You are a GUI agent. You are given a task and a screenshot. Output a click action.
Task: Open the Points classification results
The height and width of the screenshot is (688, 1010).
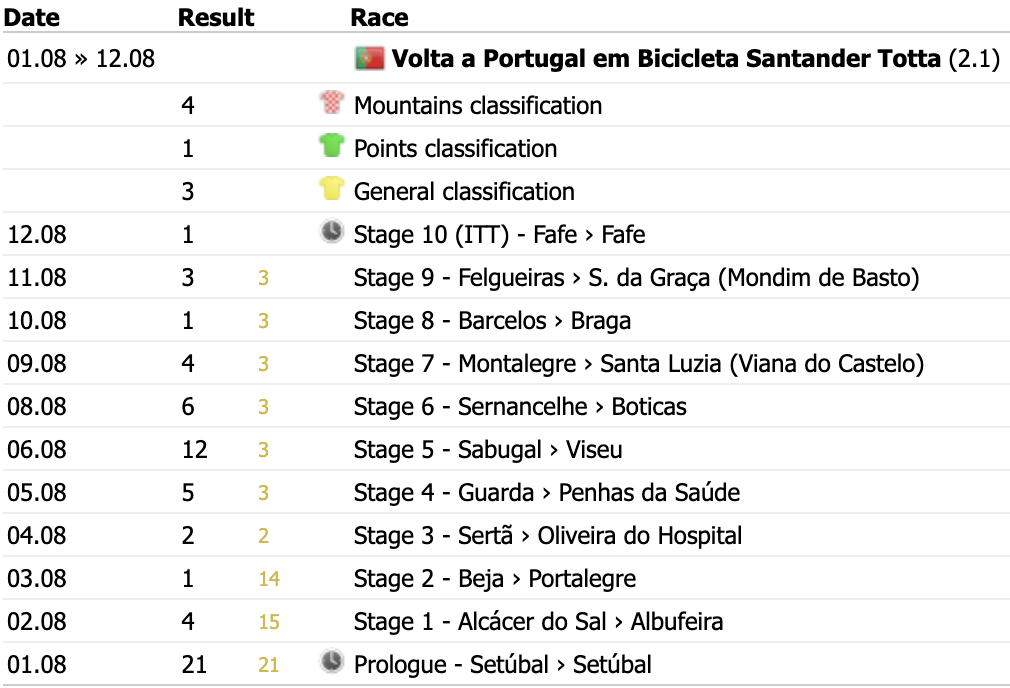(x=455, y=149)
